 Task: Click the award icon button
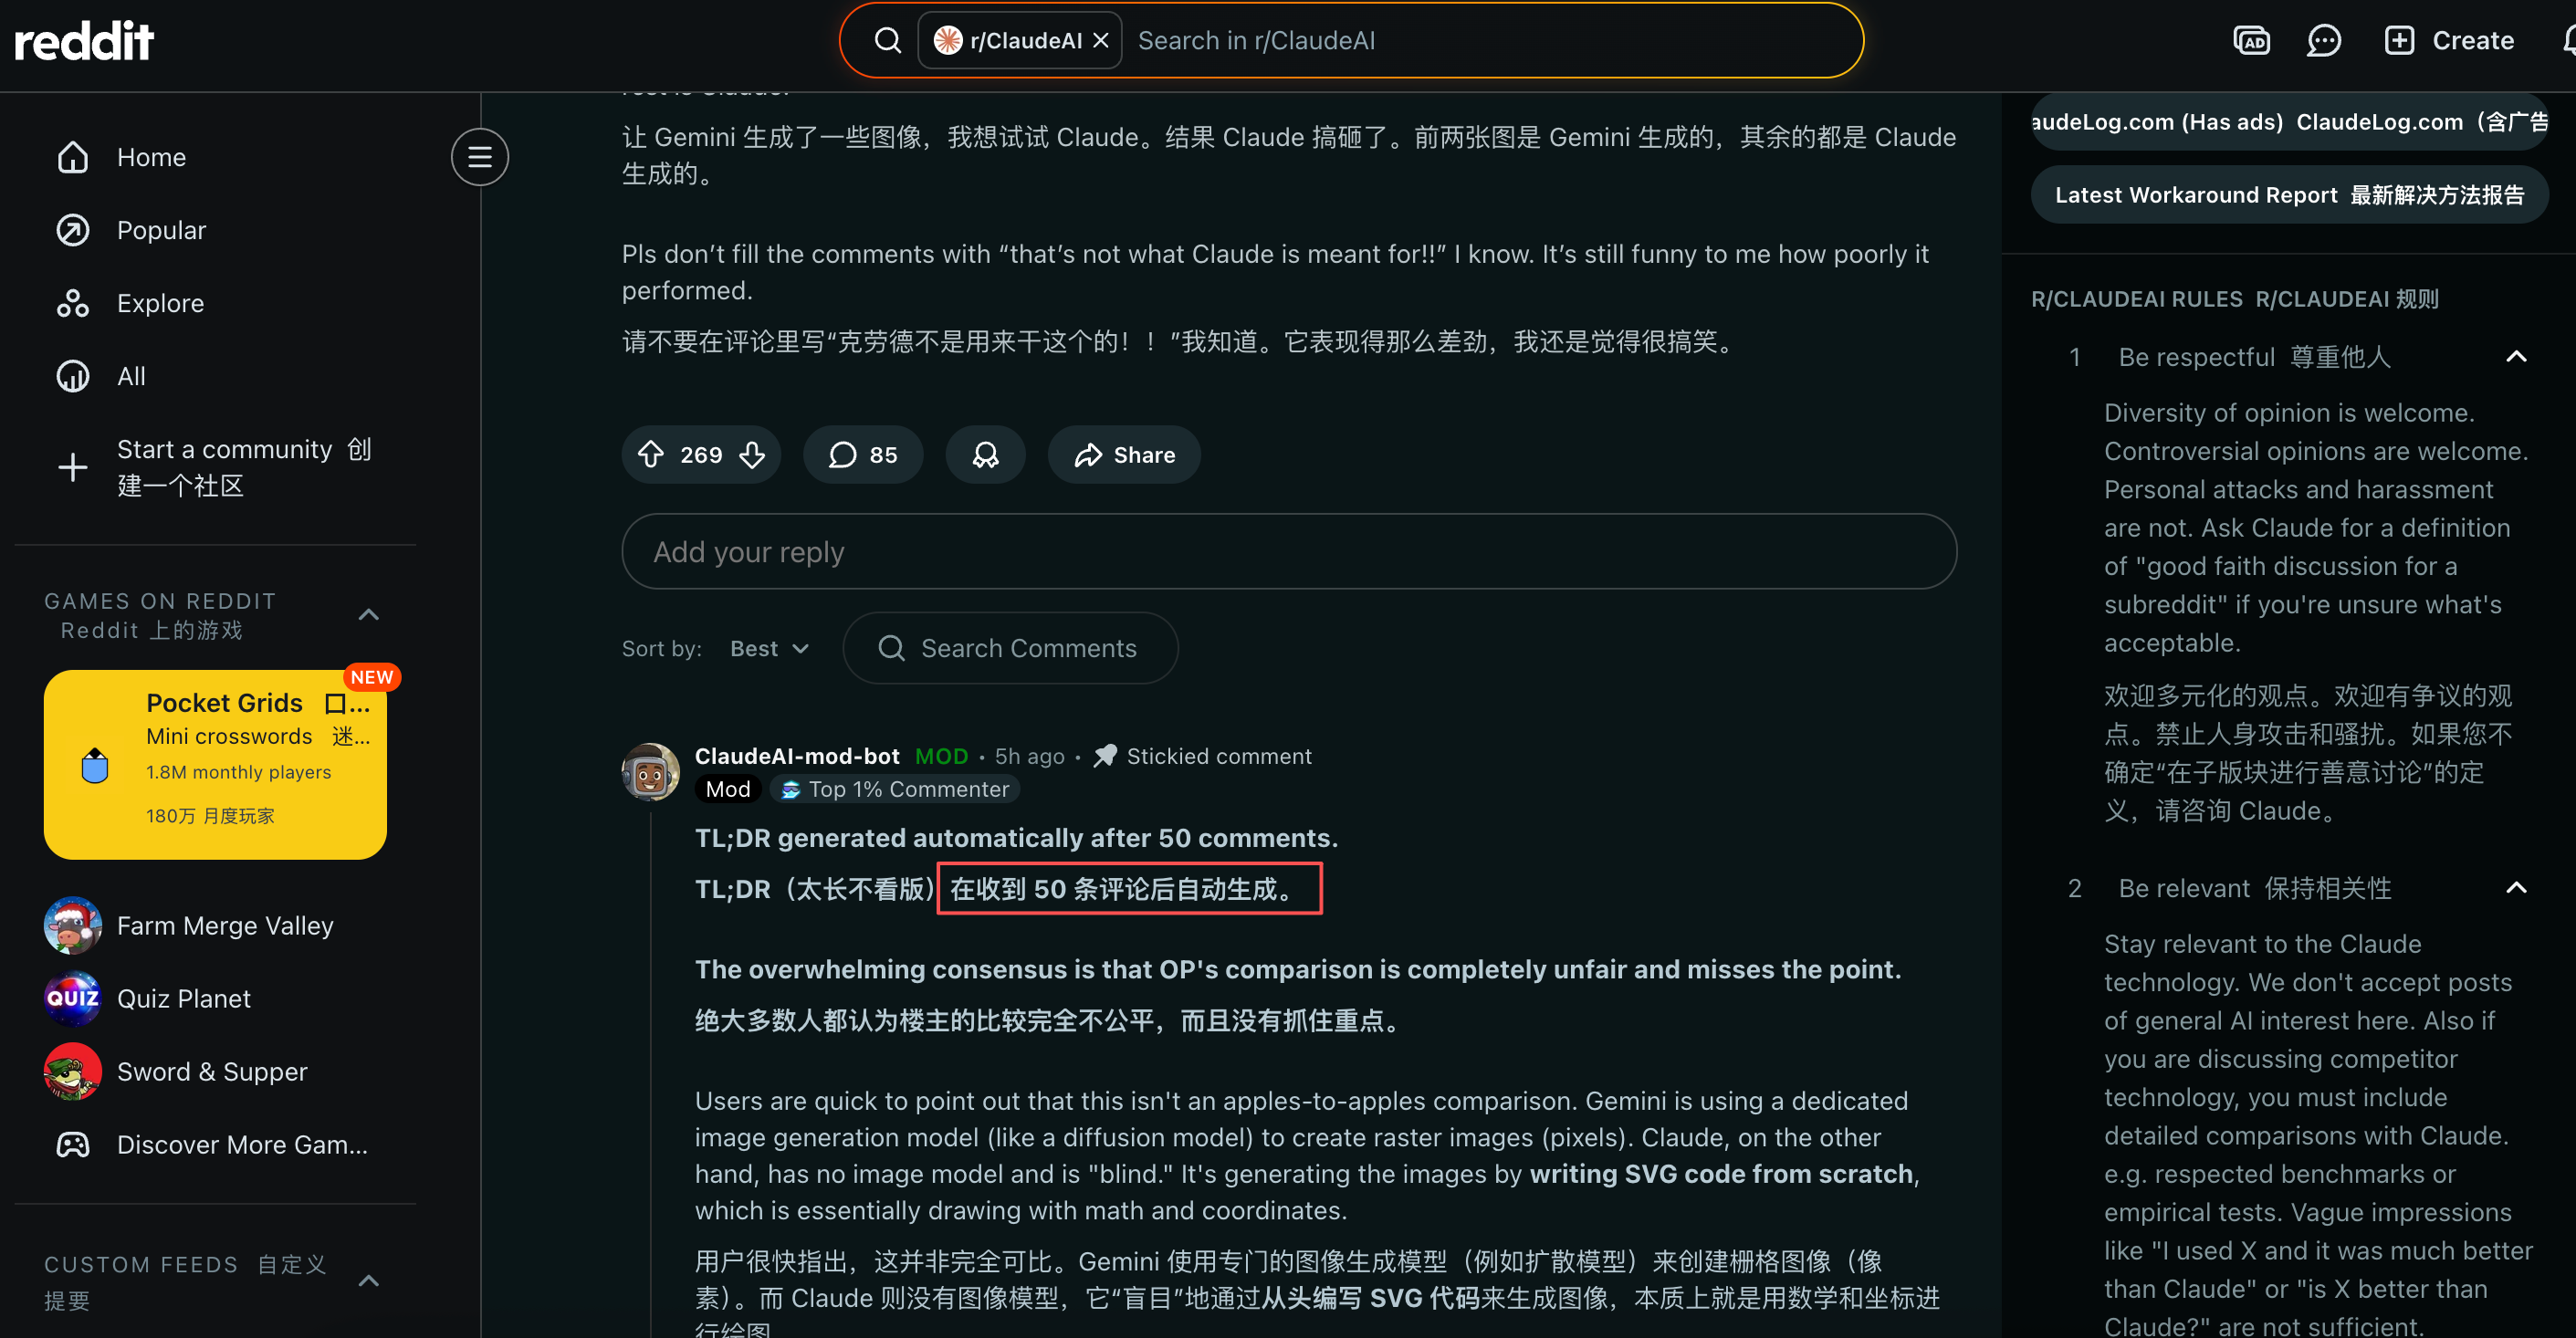click(985, 455)
